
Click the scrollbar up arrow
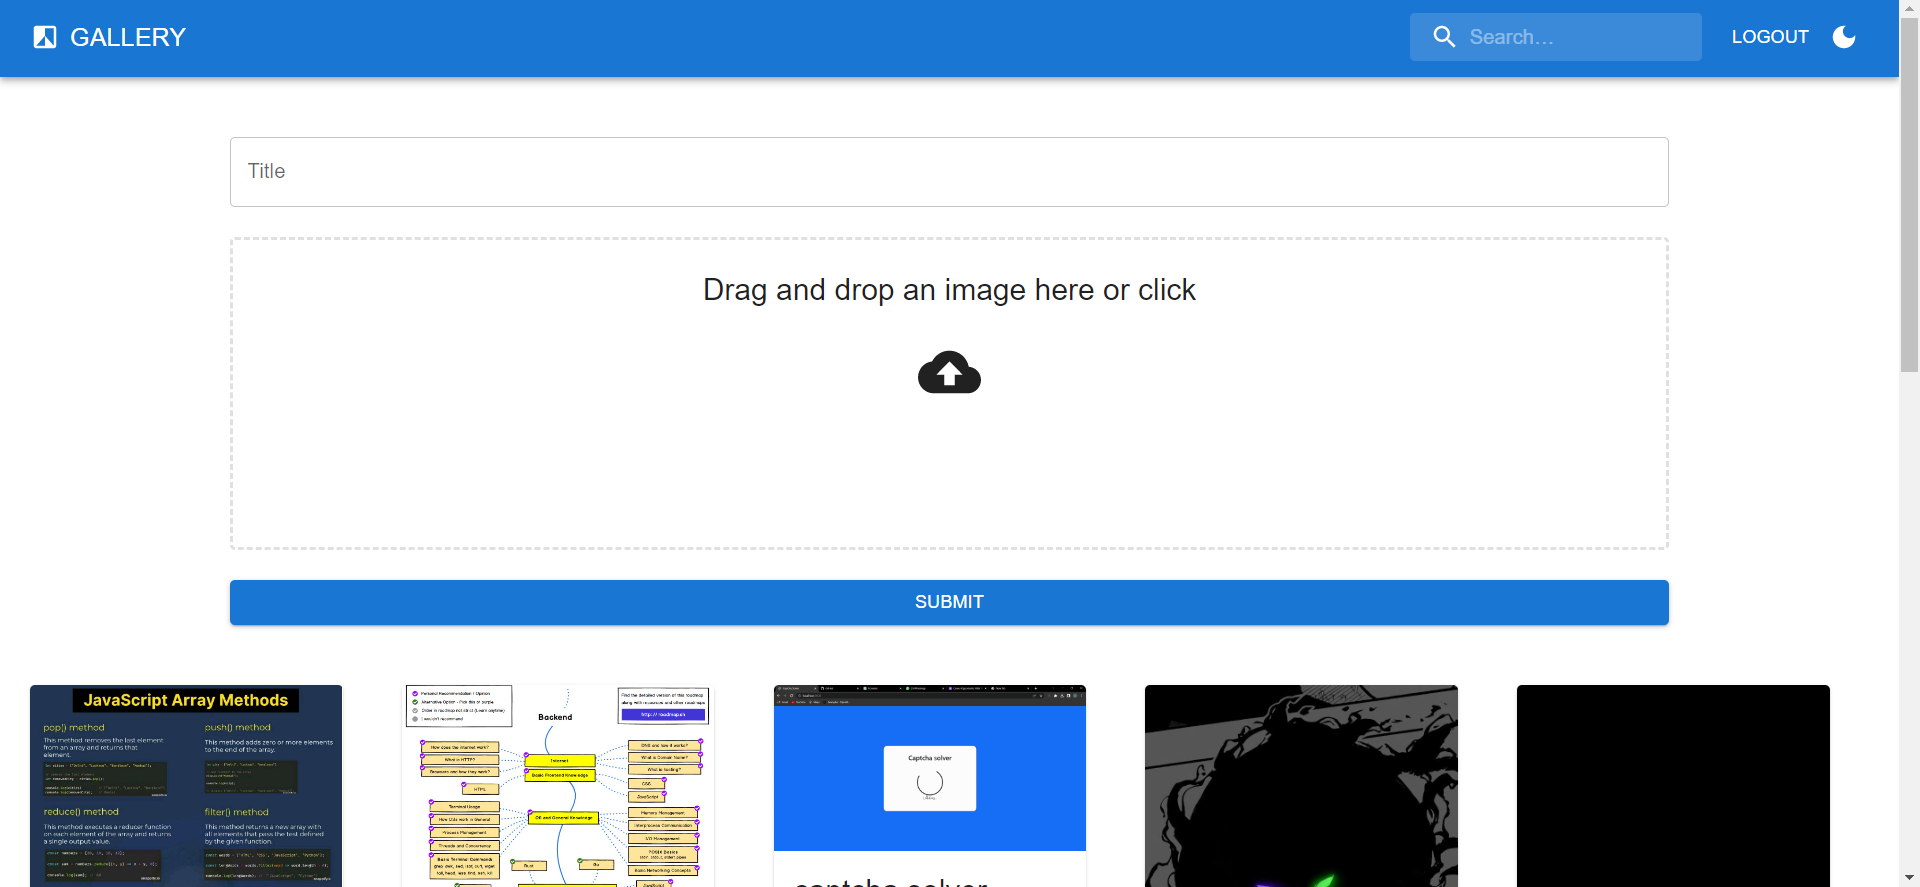click(x=1909, y=8)
